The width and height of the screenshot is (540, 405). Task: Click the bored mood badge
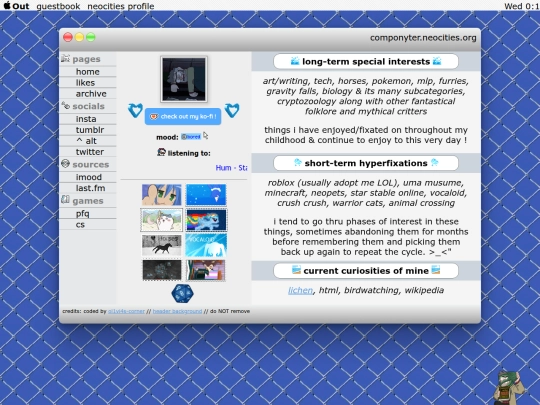click(191, 137)
